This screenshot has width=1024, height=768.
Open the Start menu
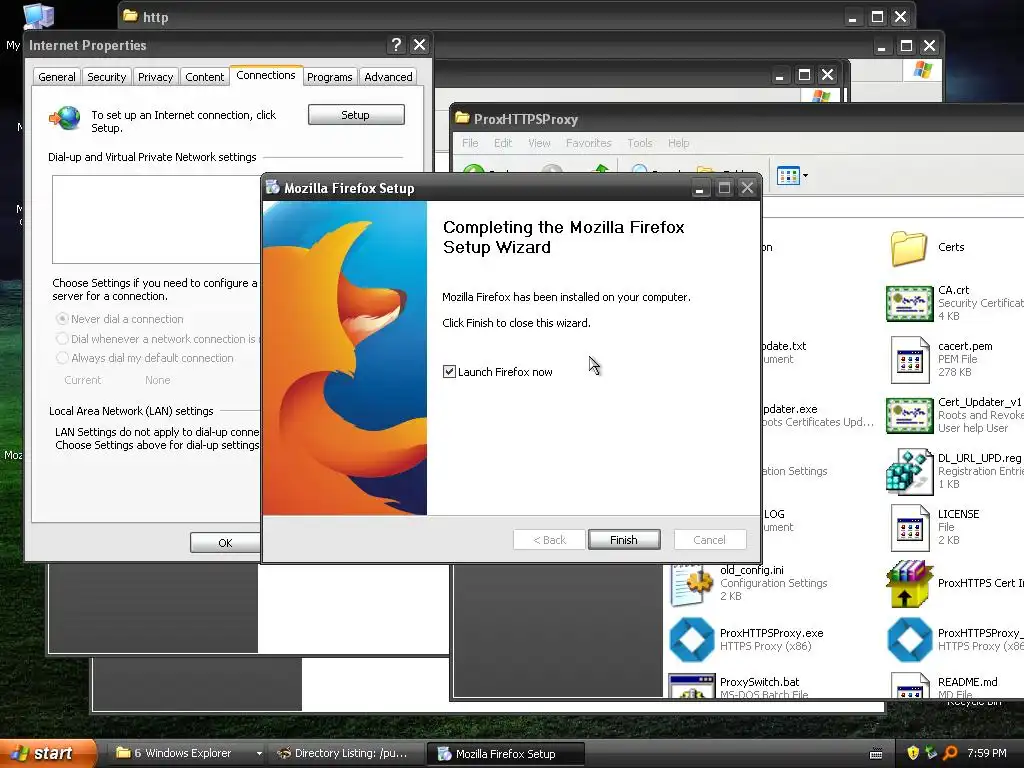coord(48,753)
